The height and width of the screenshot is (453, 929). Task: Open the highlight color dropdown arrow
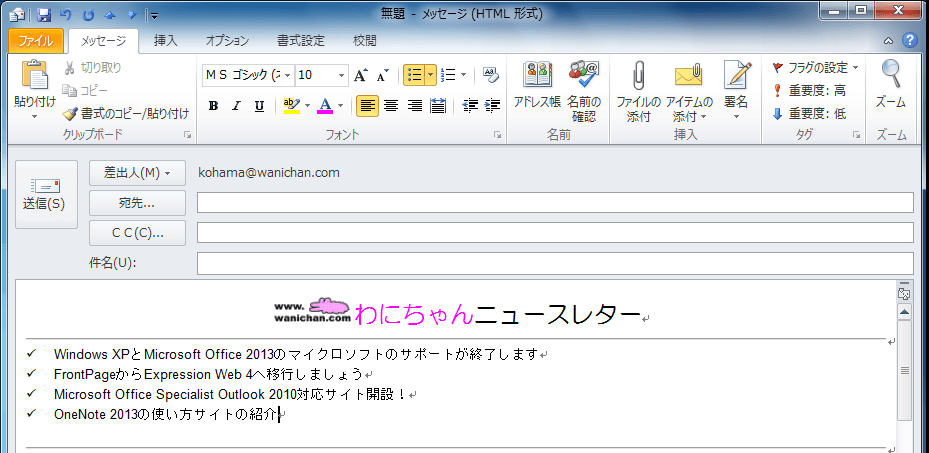307,106
